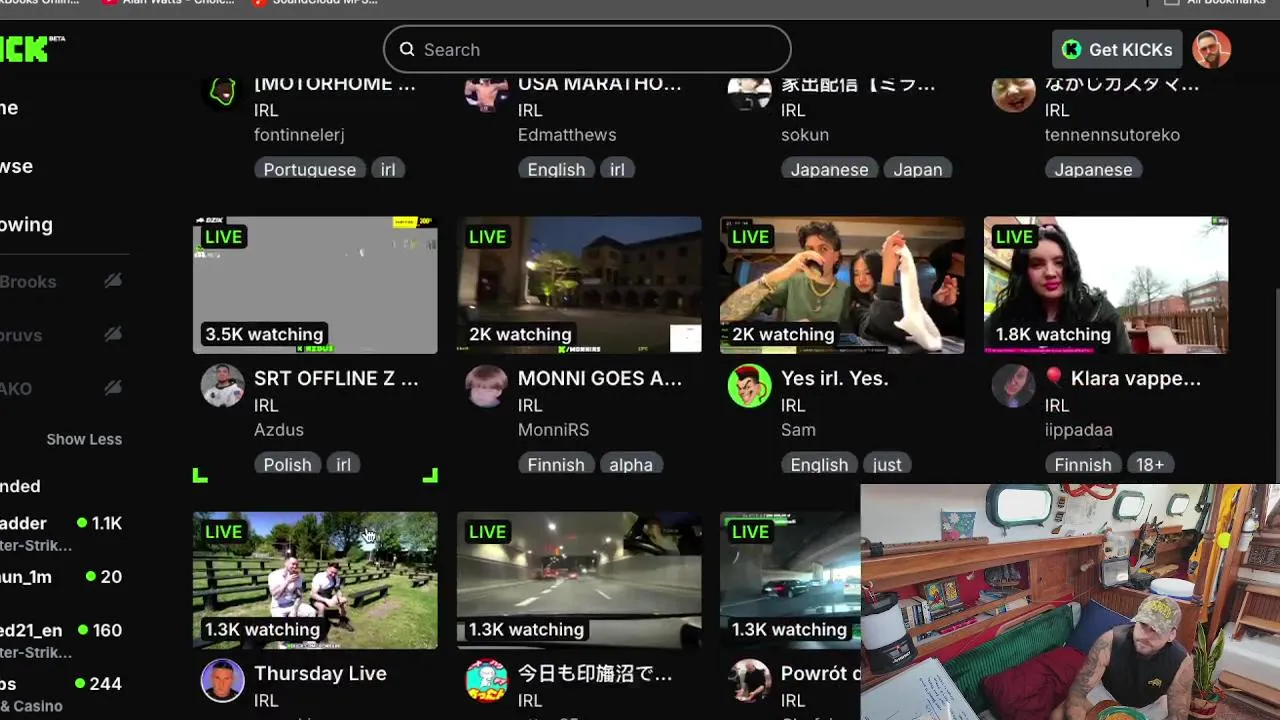Select the Japanese tag under tennennsutoreko
The height and width of the screenshot is (720, 1280).
[1093, 169]
